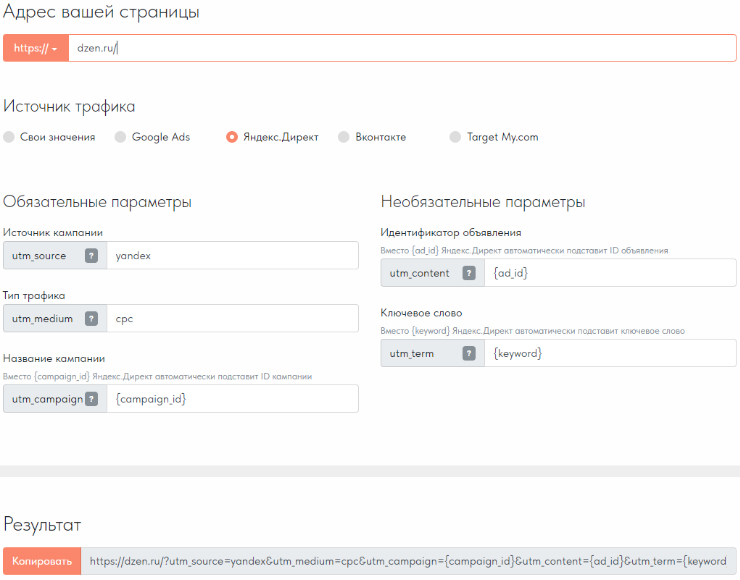Click the generated result URL field
Viewport: 740px width, 580px height.
[x=410, y=562]
